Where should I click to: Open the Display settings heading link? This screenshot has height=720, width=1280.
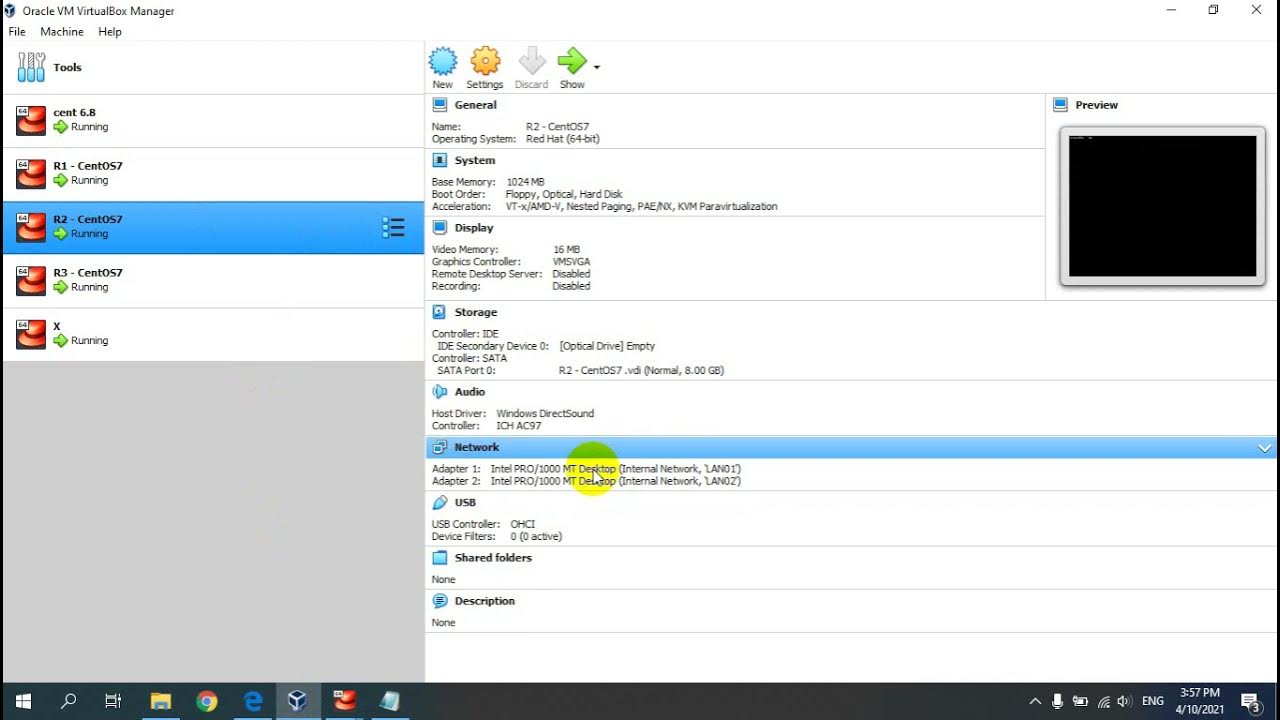[474, 228]
